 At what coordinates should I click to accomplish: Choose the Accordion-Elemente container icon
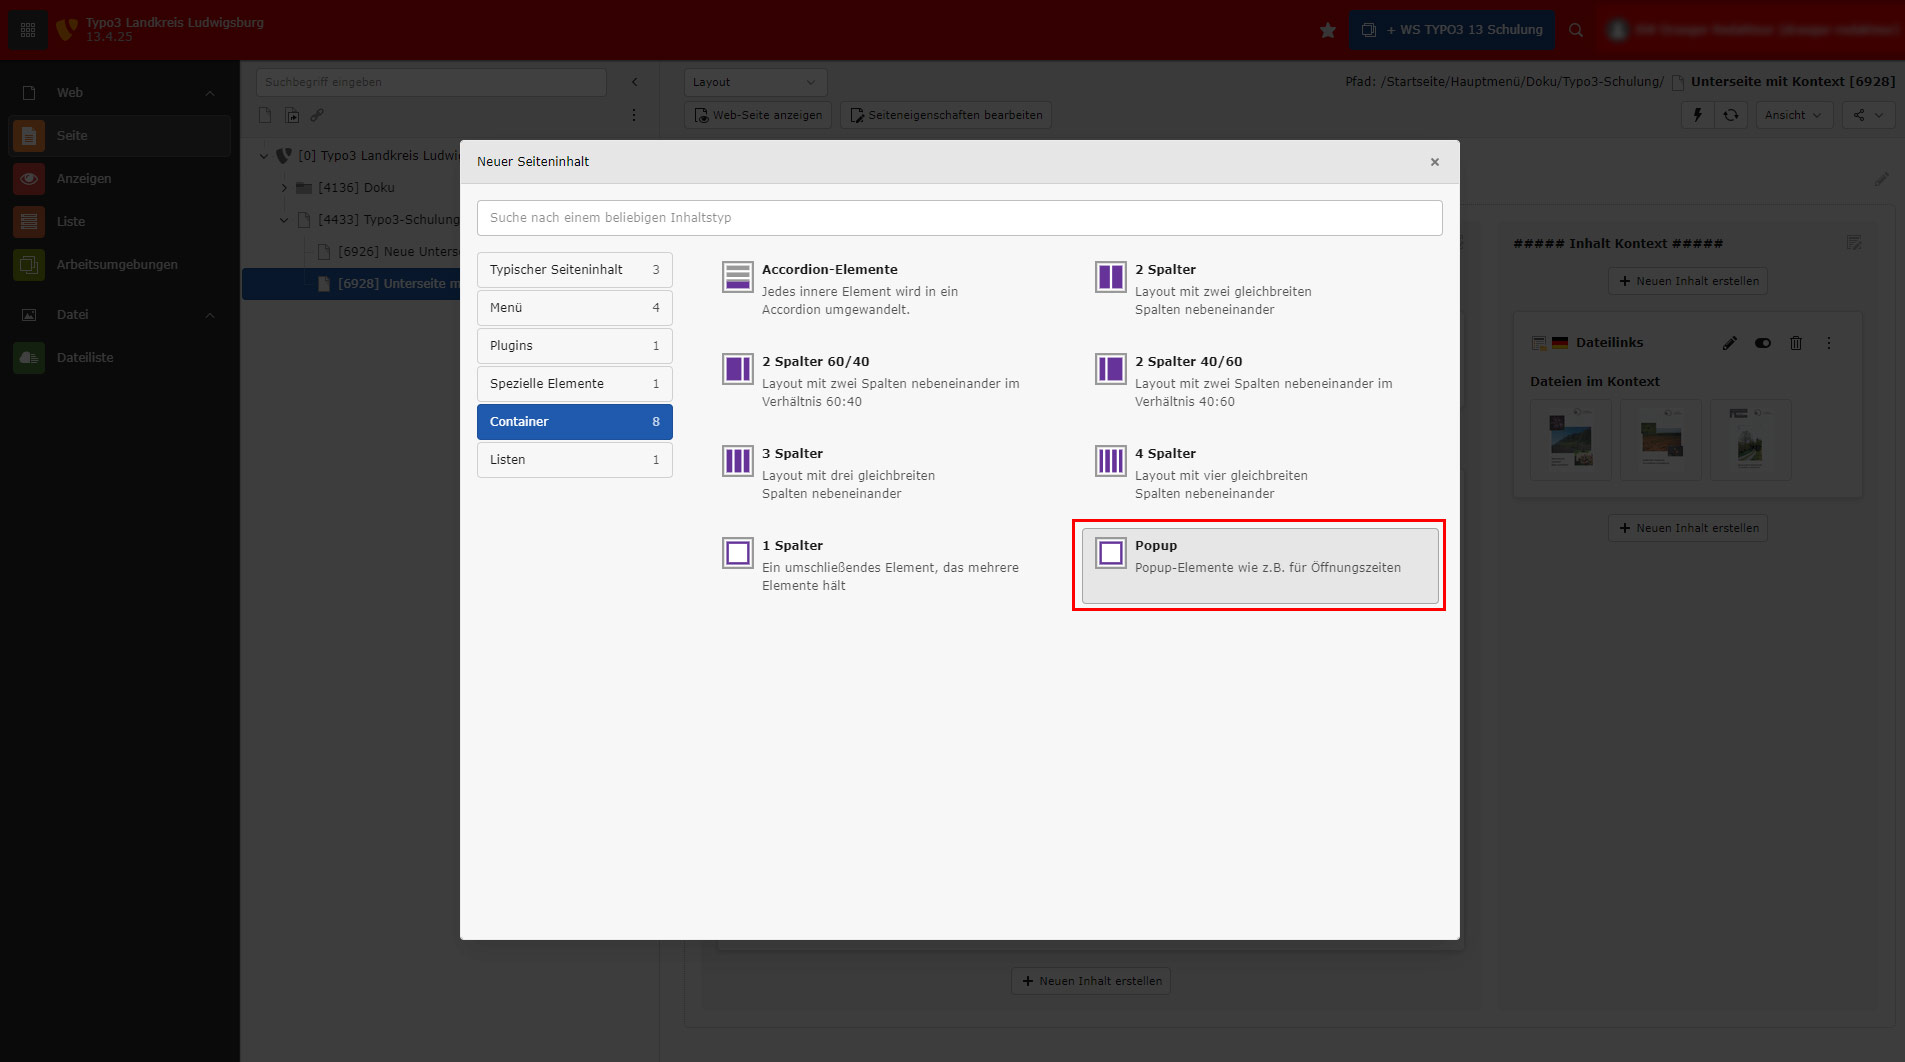coord(738,277)
